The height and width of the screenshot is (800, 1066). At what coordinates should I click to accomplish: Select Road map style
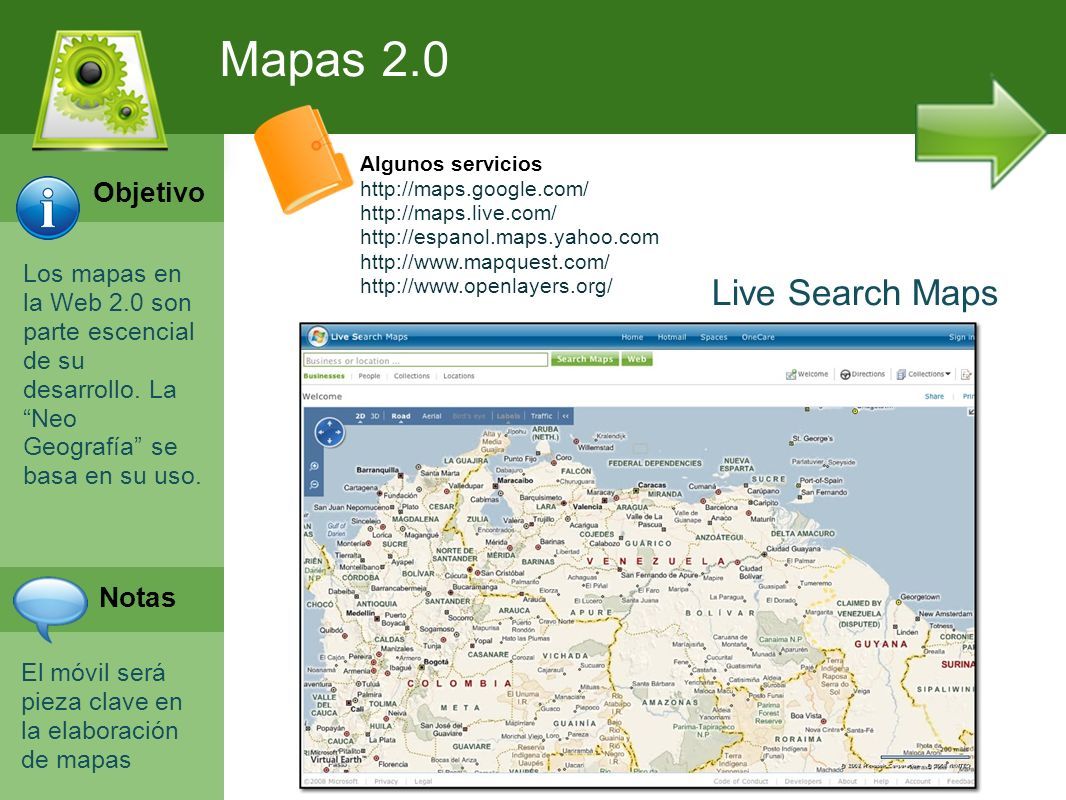point(400,416)
